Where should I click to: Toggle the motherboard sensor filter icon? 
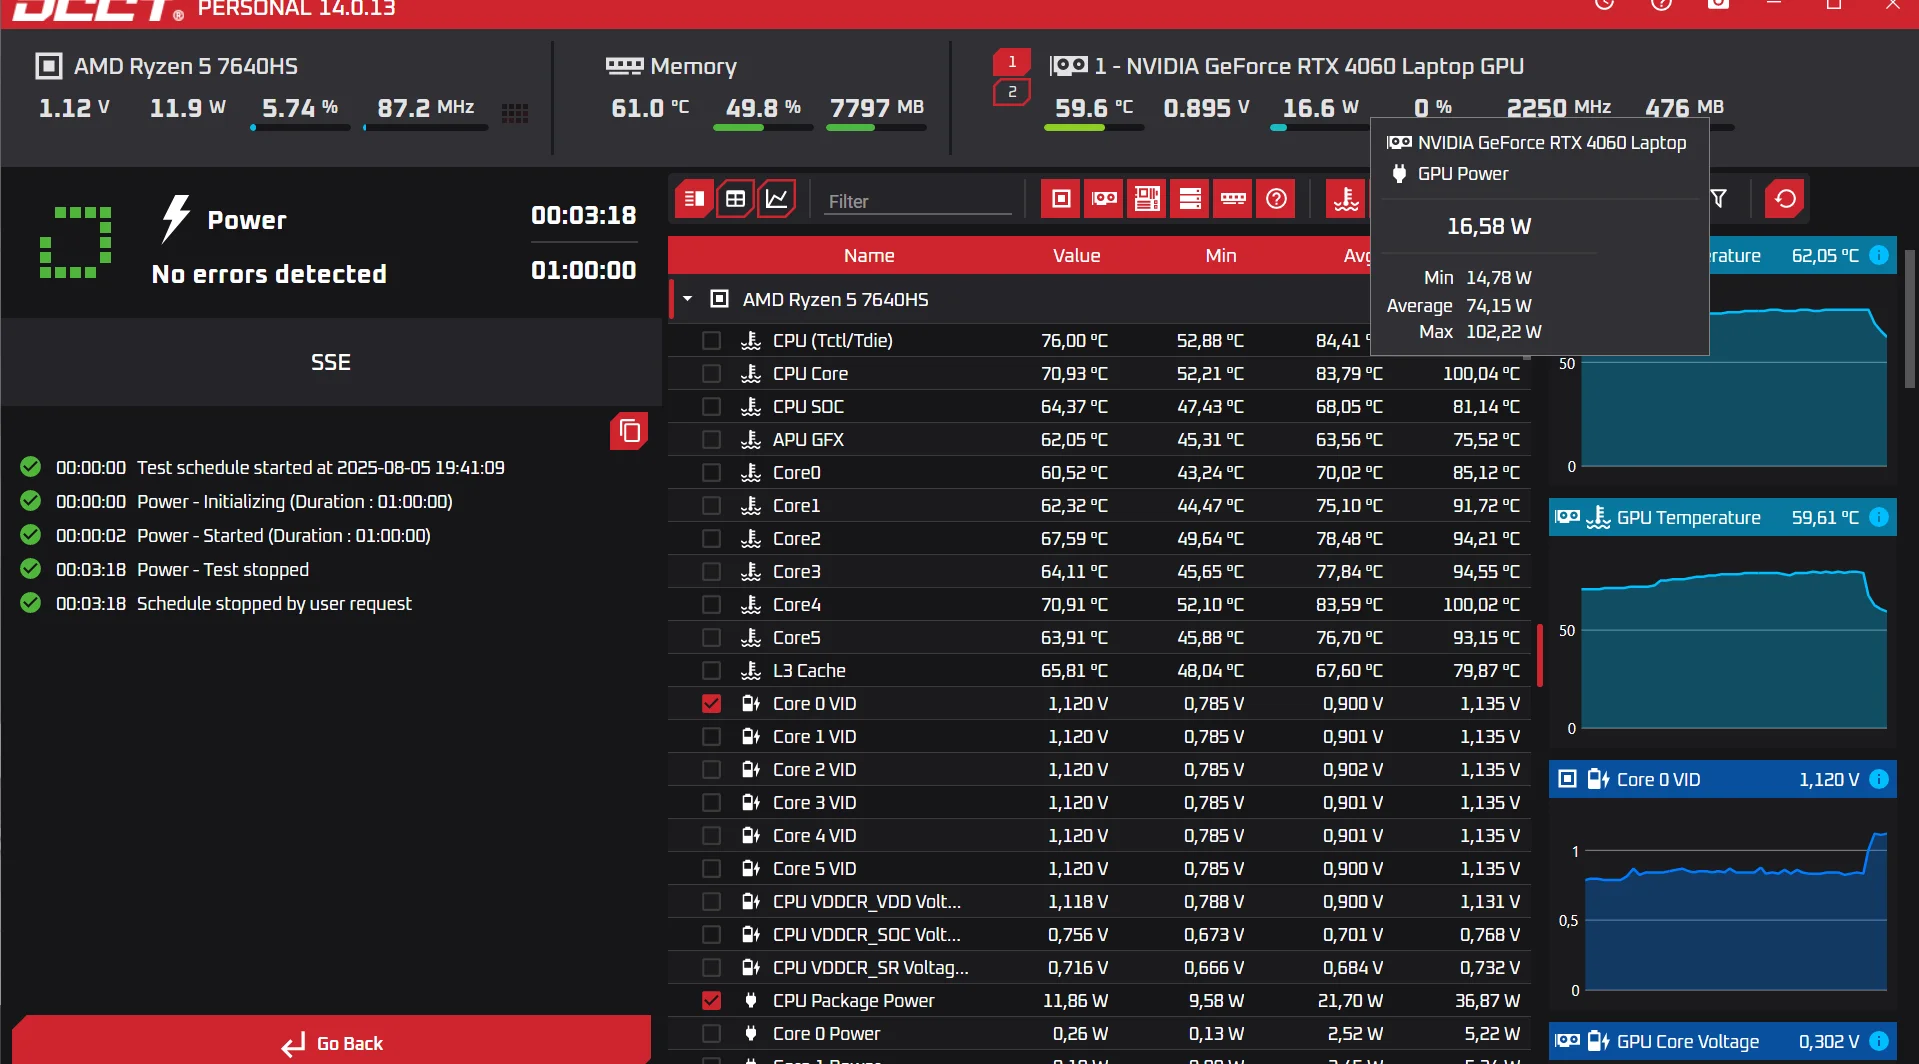(1147, 199)
